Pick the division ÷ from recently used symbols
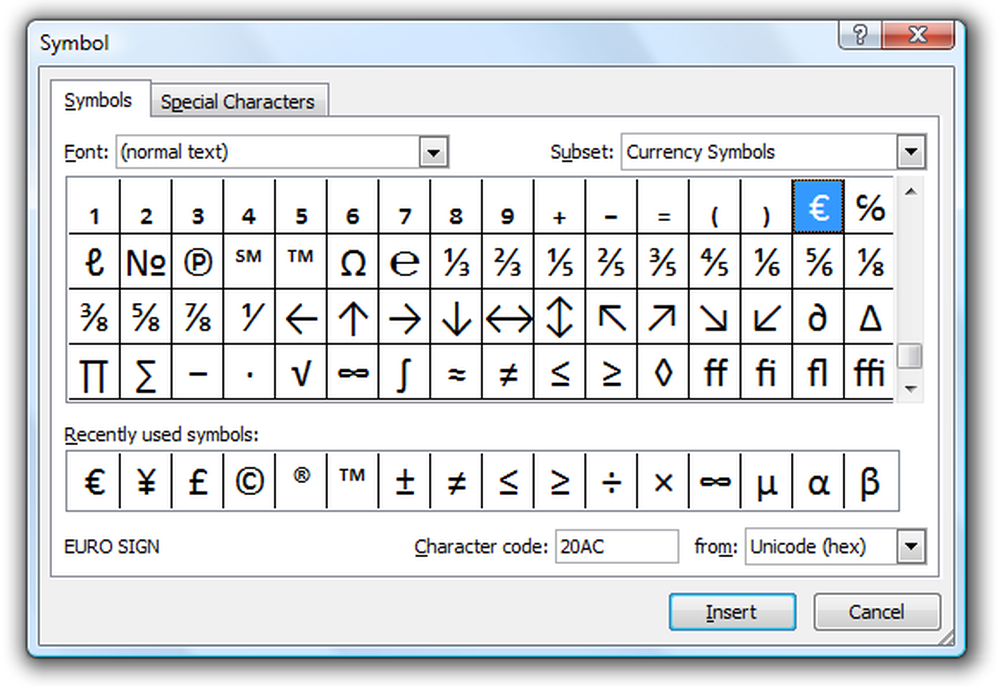The width and height of the screenshot is (1000, 686). click(611, 481)
